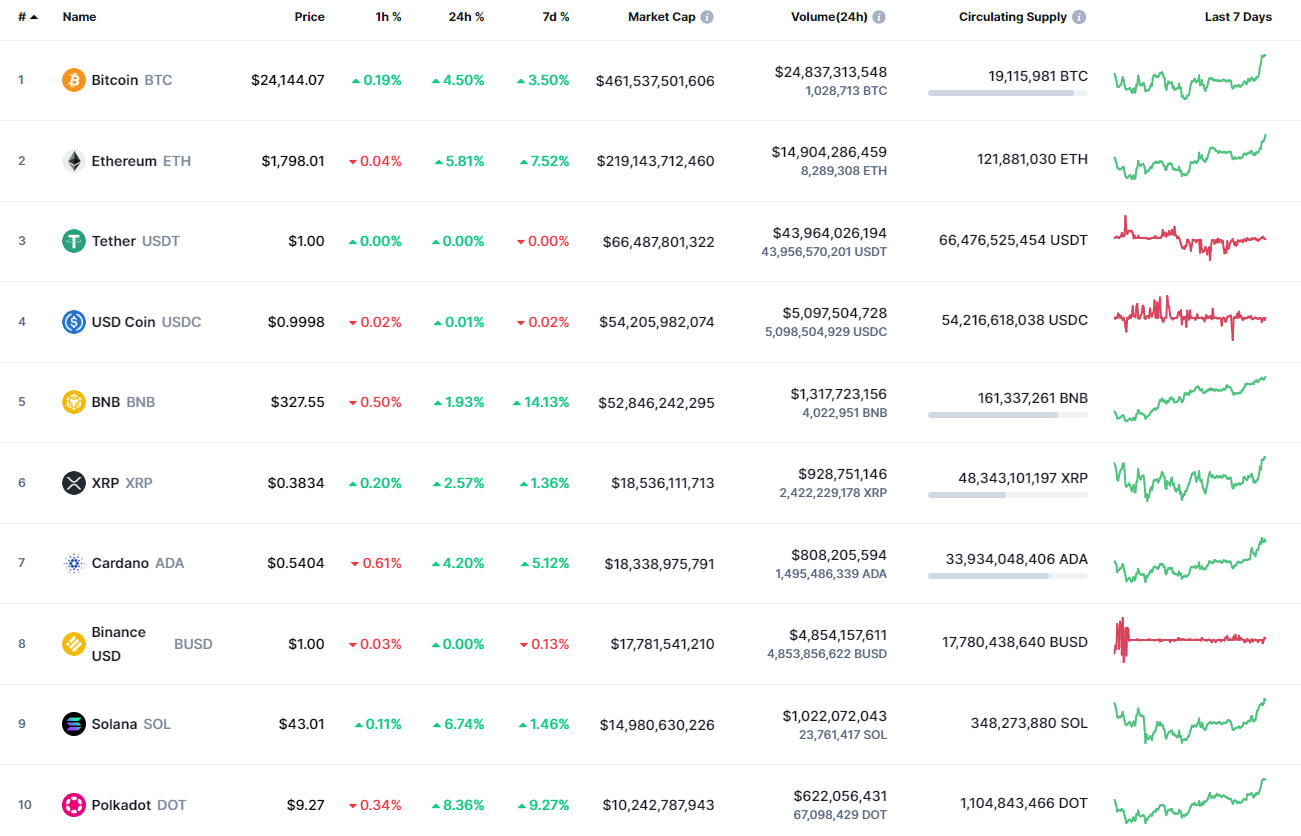Click Bitcoin's circulating supply progress bar

click(1007, 93)
